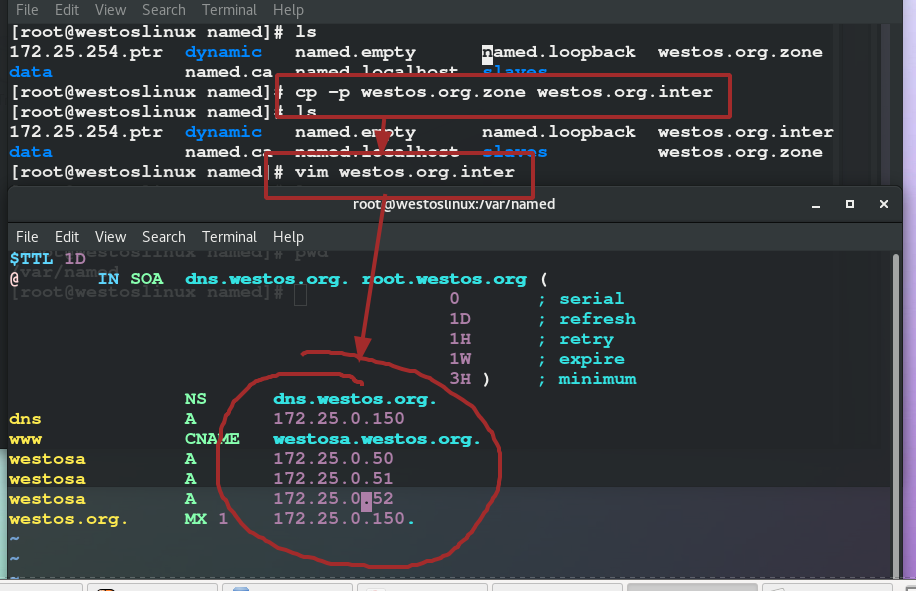916x591 pixels.
Task: Open Edit menu of the background terminal
Action: [x=67, y=10]
